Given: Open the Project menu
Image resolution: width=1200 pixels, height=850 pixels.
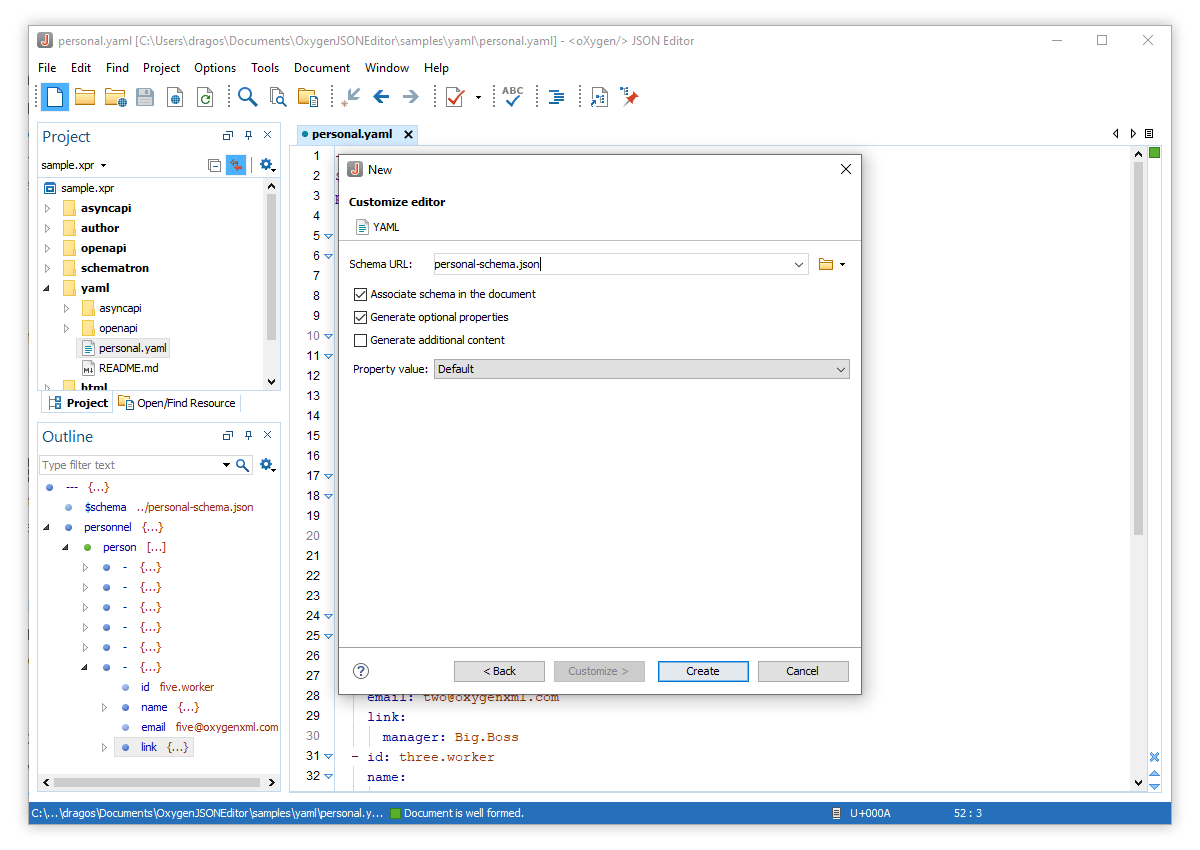Looking at the screenshot, I should (x=161, y=68).
